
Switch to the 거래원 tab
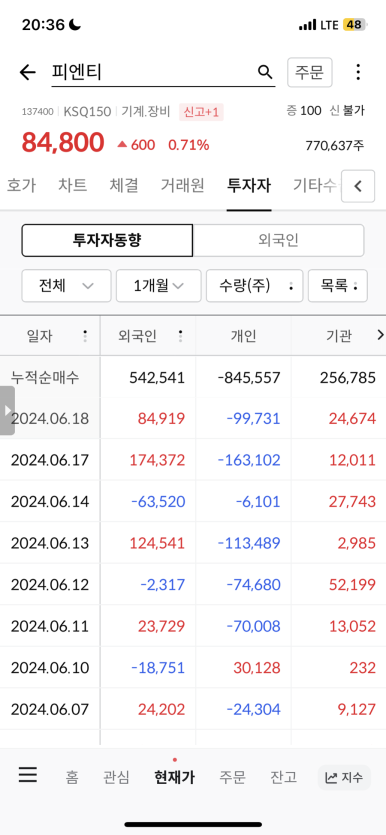point(183,185)
